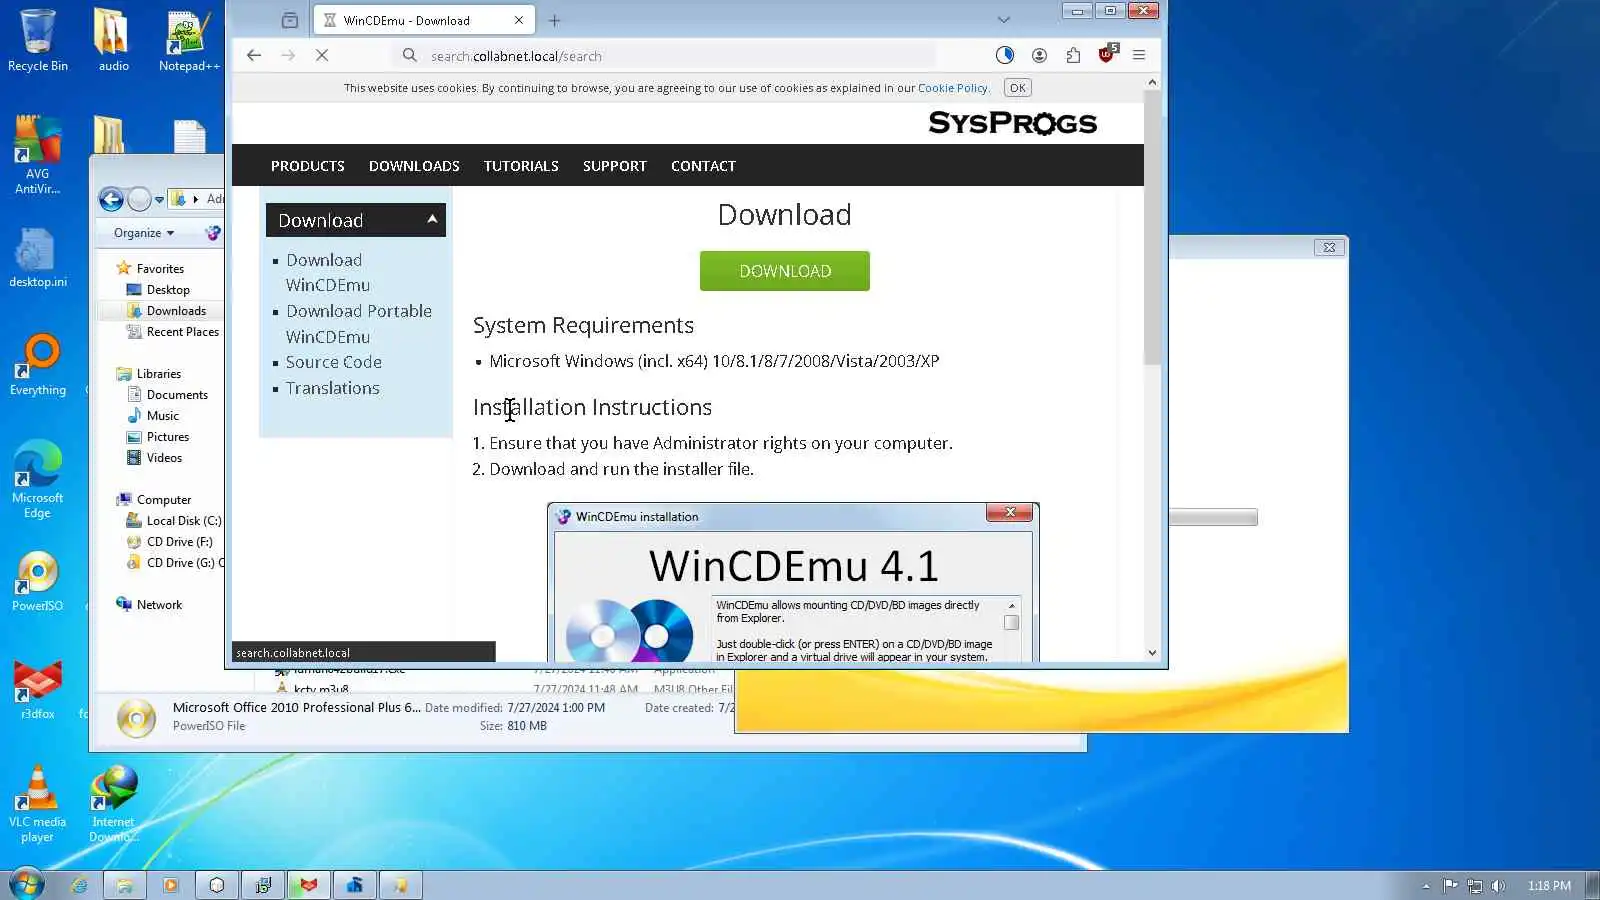This screenshot has width=1600, height=900.
Task: Open the browser hamburger menu
Action: click(1139, 56)
